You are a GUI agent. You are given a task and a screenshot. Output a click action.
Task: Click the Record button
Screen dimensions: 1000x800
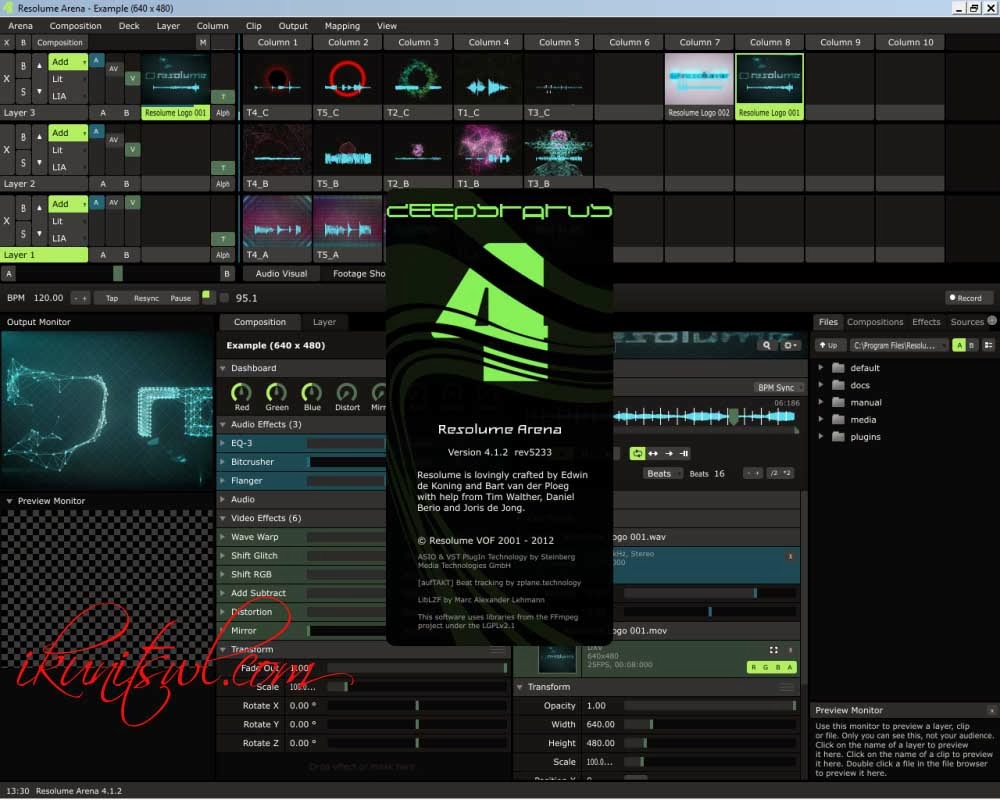click(969, 298)
